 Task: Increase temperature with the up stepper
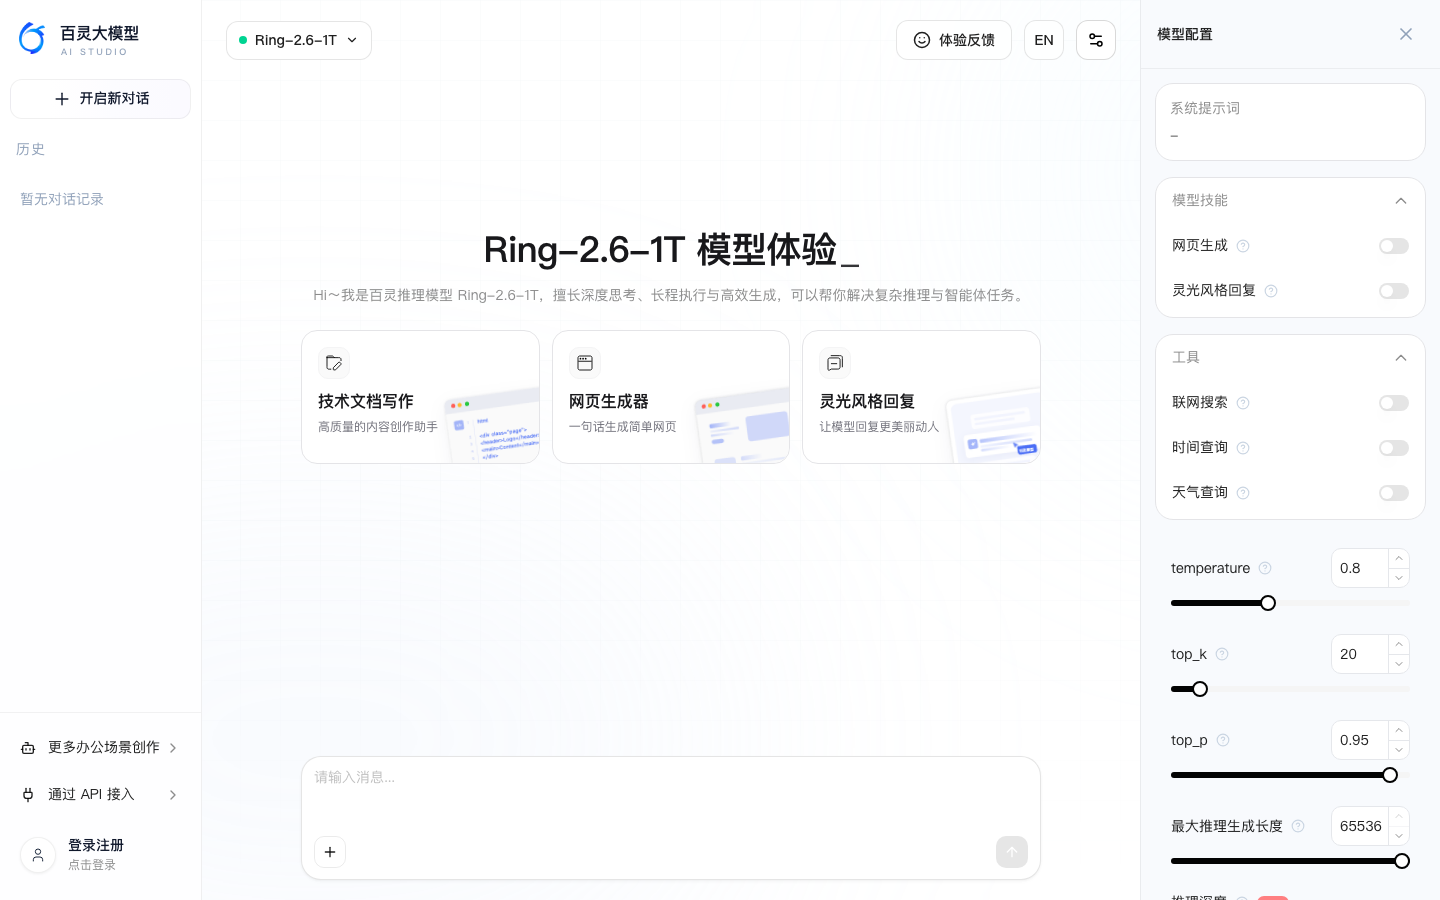pyautogui.click(x=1399, y=559)
